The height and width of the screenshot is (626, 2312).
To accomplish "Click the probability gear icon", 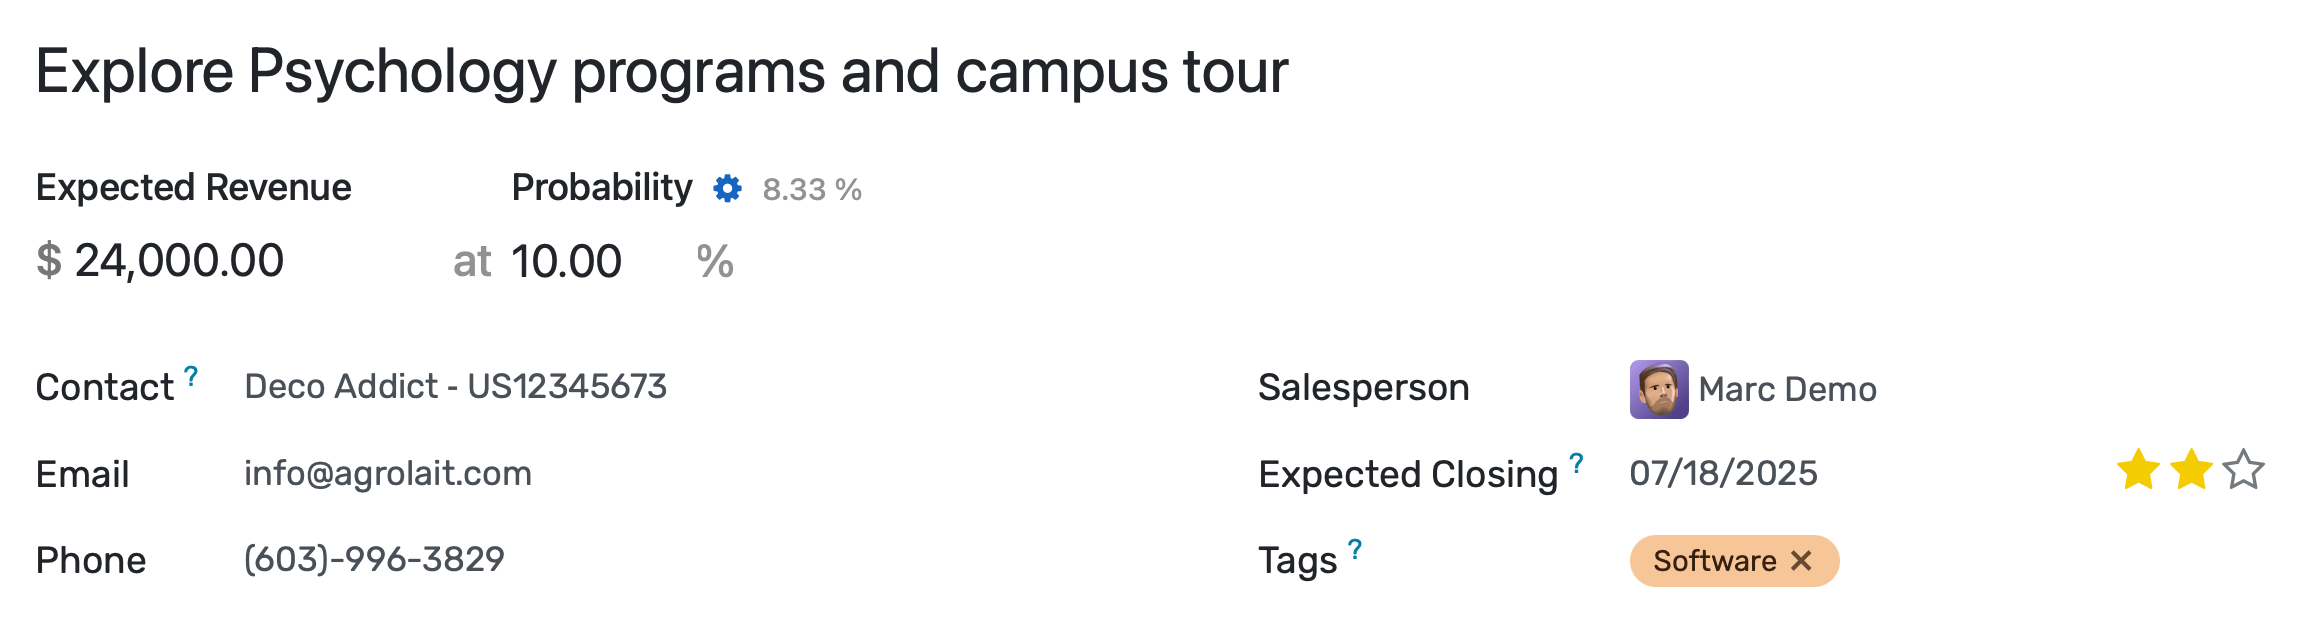I will click(x=727, y=188).
